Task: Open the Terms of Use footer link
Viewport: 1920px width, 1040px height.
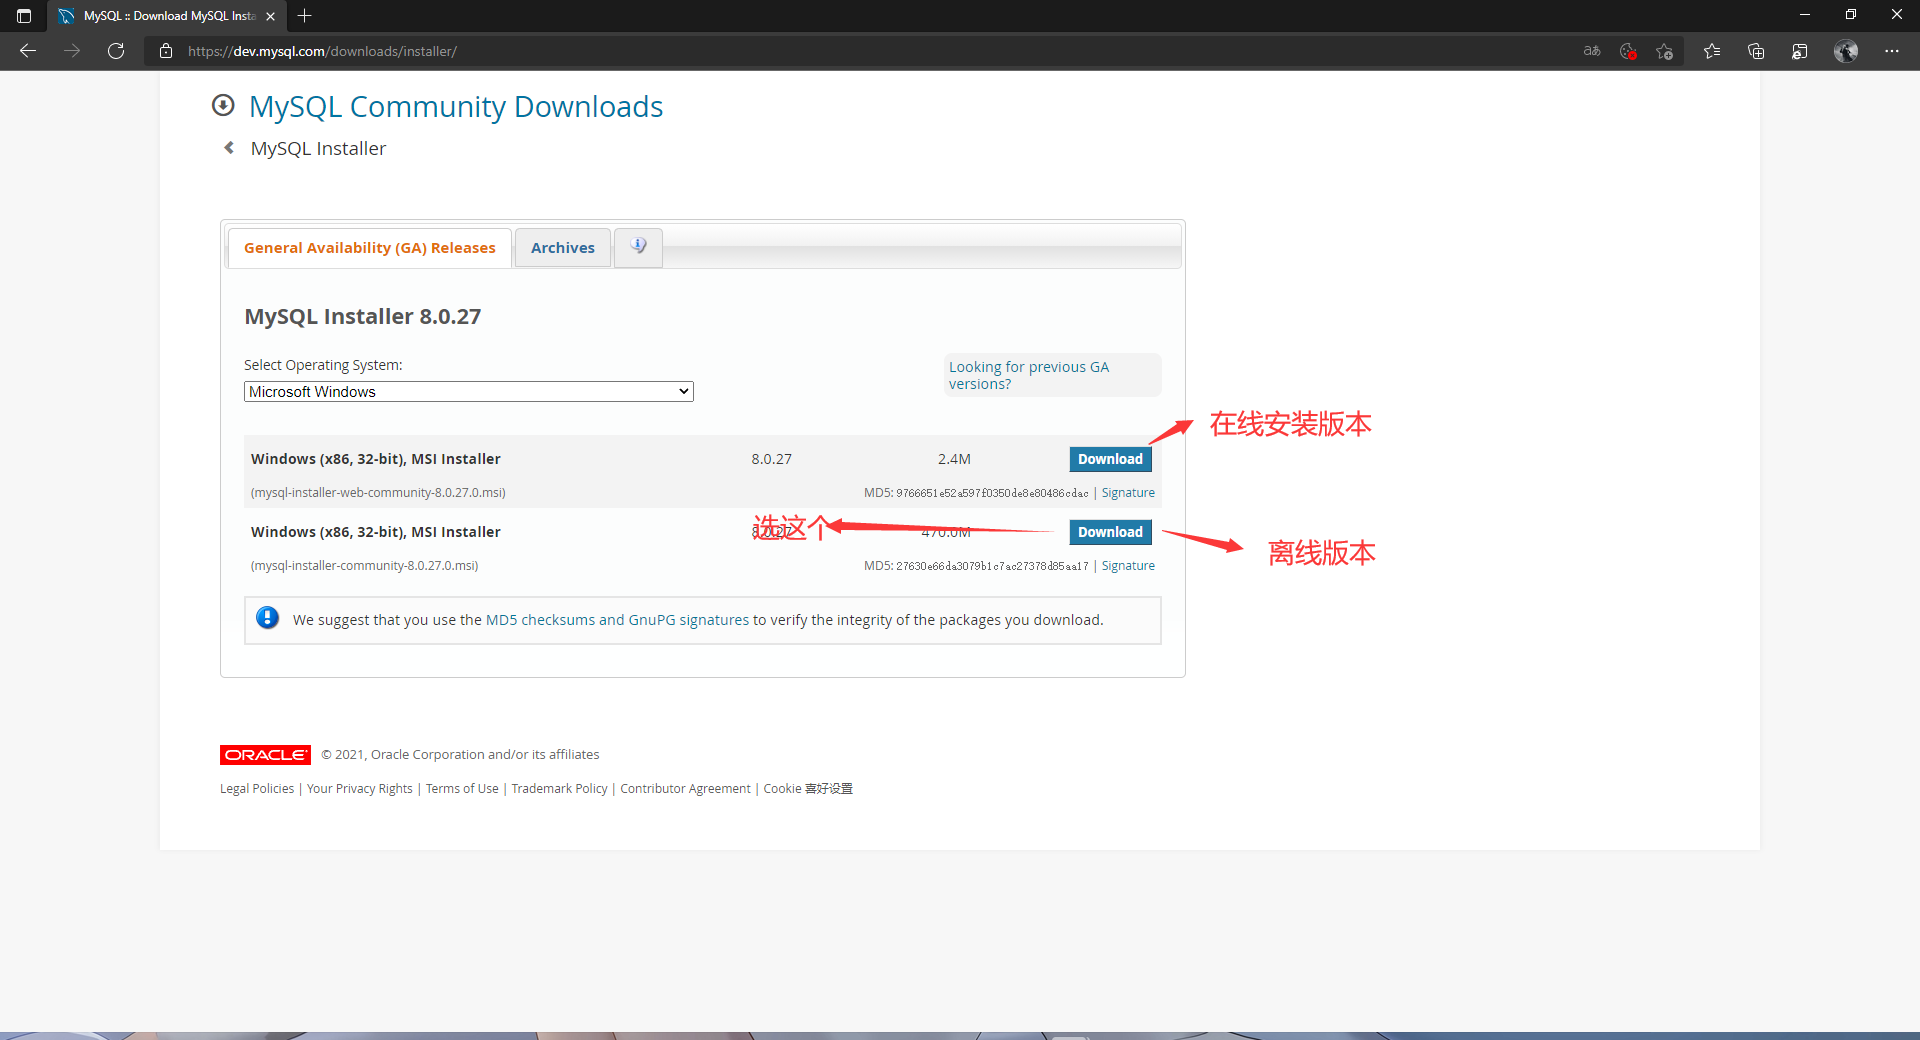Action: pos(462,789)
